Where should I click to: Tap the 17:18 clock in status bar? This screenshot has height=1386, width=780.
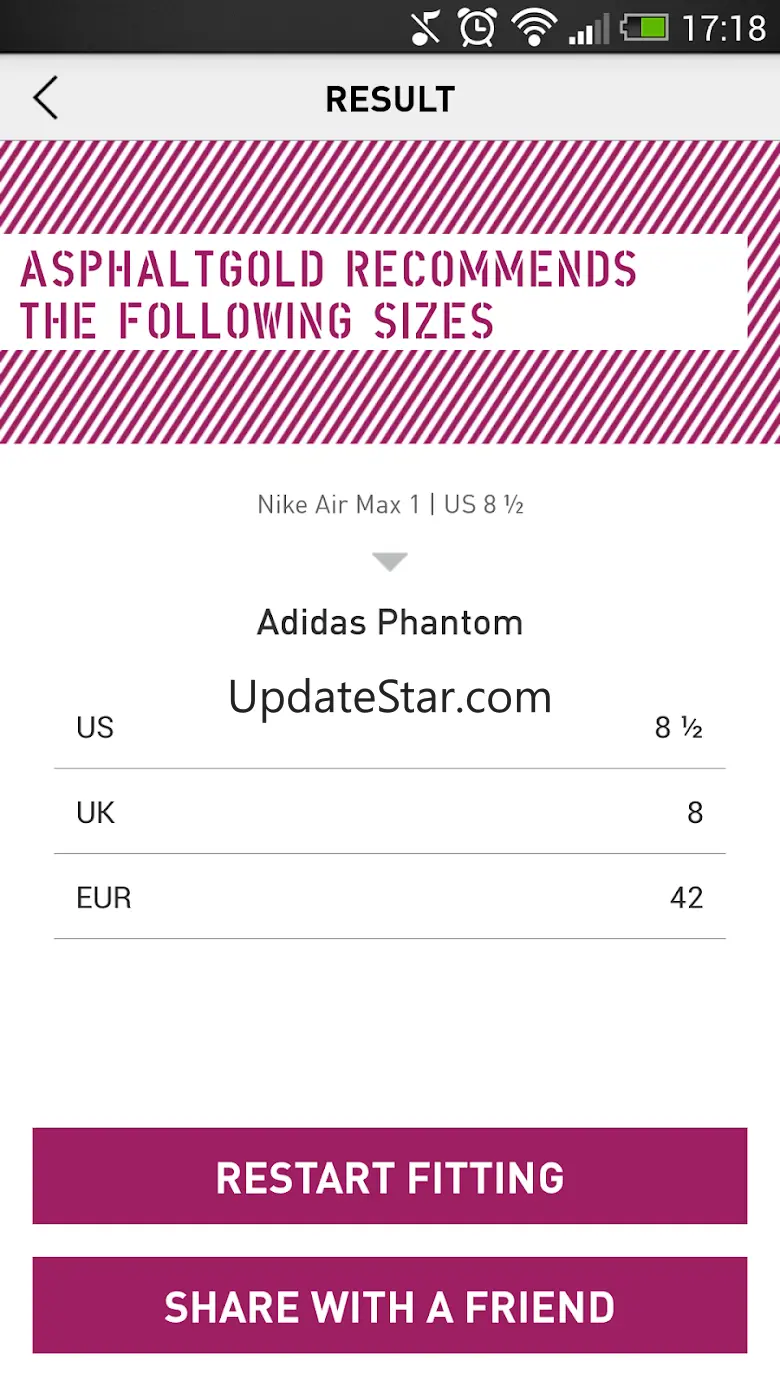pyautogui.click(x=723, y=27)
